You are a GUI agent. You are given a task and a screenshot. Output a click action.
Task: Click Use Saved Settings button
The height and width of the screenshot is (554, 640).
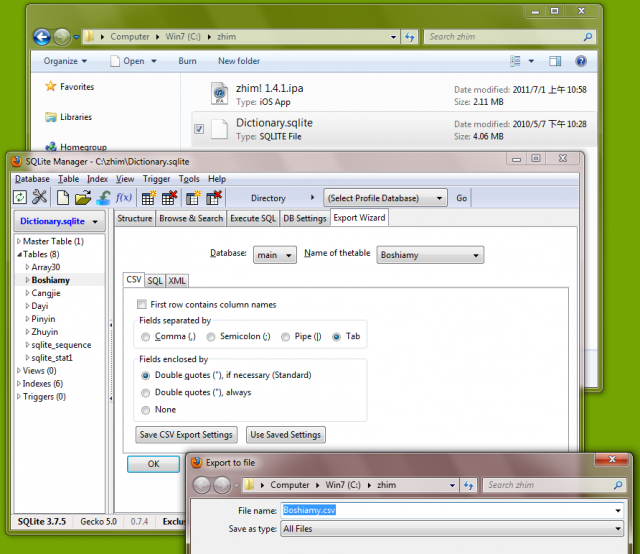pyautogui.click(x=285, y=435)
